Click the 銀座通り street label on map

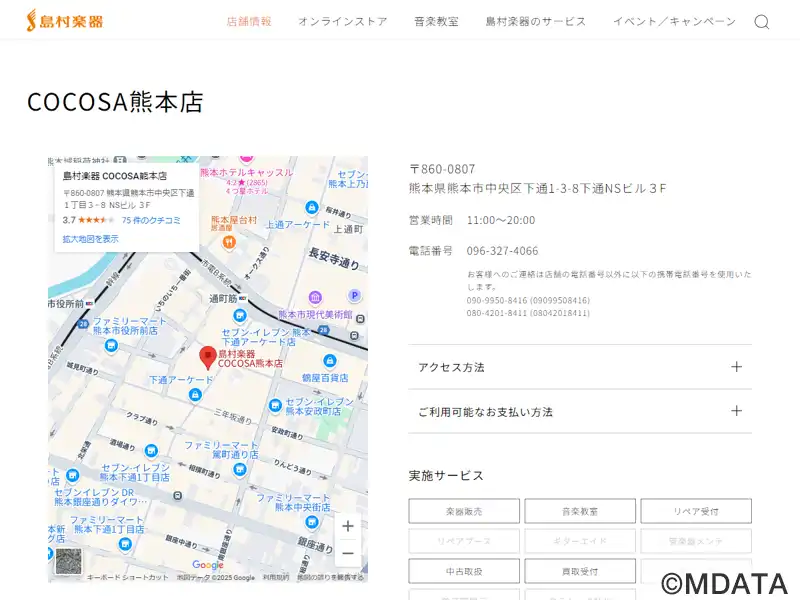tap(316, 545)
